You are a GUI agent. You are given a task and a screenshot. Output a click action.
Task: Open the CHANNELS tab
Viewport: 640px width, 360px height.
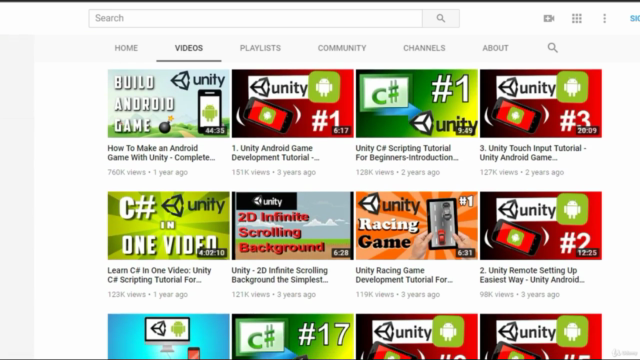(x=424, y=48)
